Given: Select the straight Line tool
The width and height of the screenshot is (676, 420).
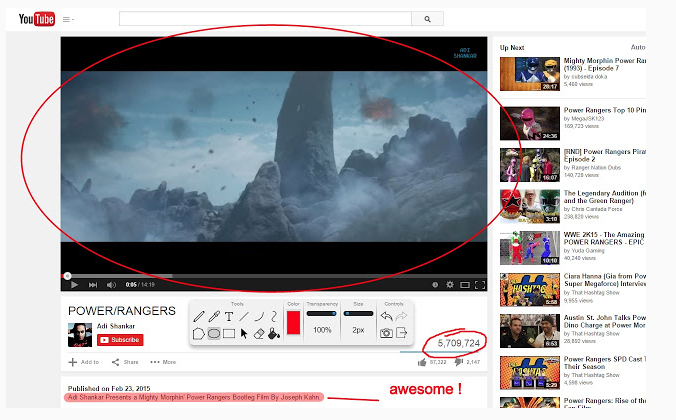Looking at the screenshot, I should [x=244, y=317].
